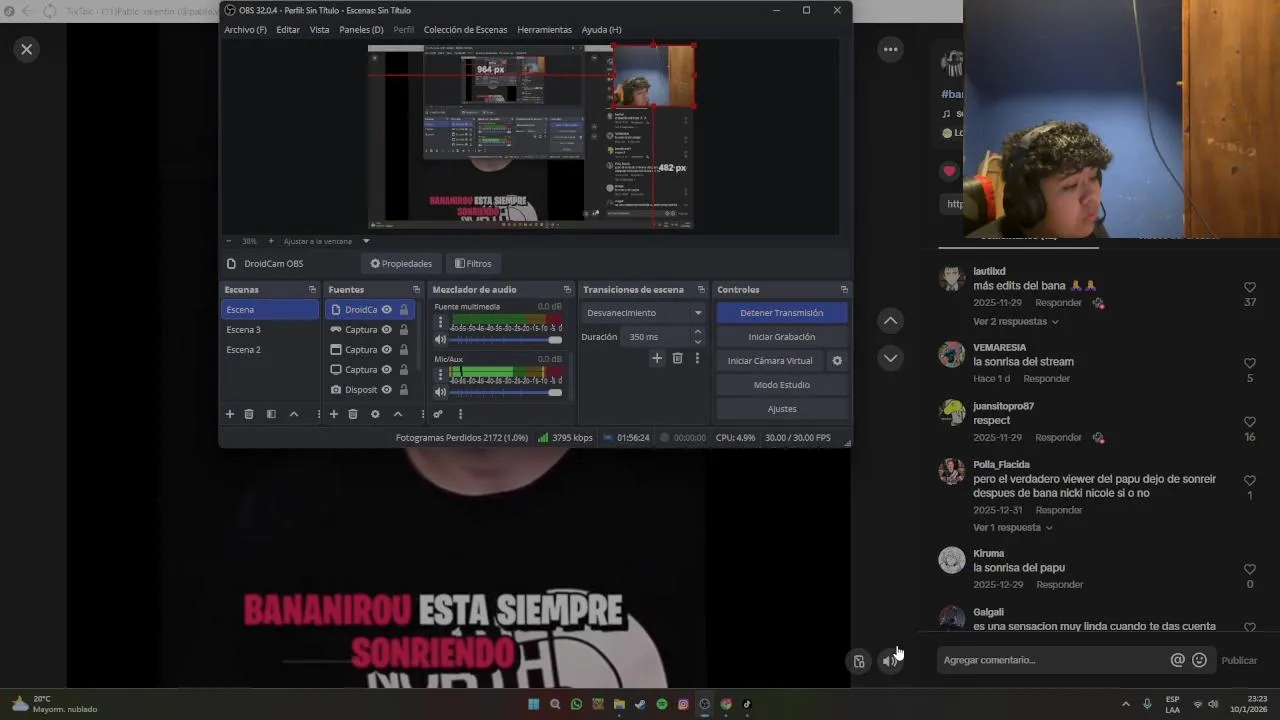
Task: Open transition properties three-dots icon
Action: point(697,358)
